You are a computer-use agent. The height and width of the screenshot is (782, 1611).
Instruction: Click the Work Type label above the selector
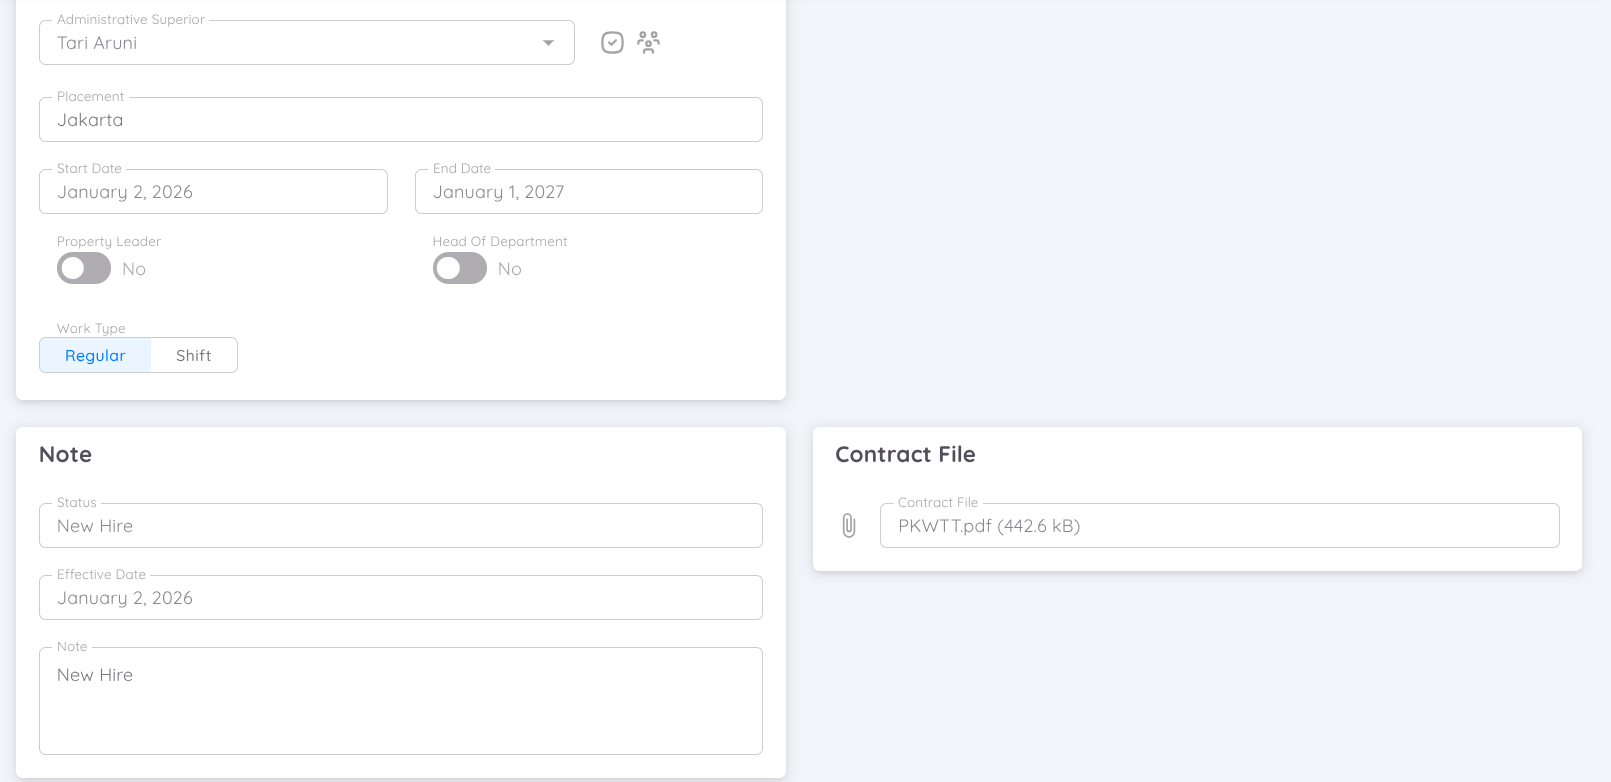click(x=91, y=328)
